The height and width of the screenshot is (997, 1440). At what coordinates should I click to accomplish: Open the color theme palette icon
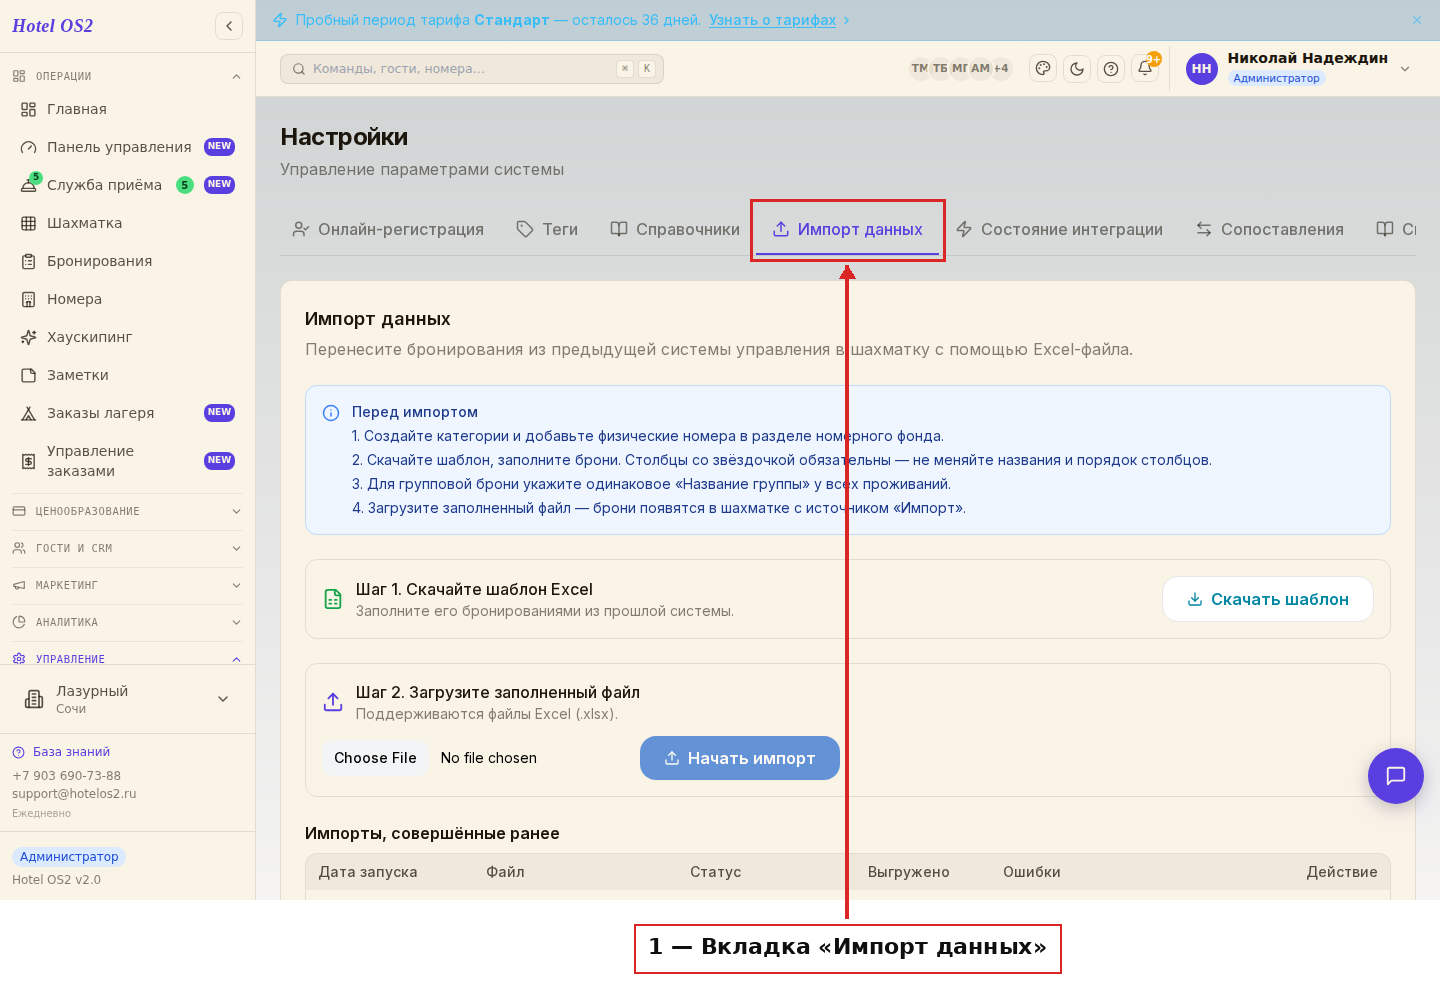click(x=1043, y=69)
